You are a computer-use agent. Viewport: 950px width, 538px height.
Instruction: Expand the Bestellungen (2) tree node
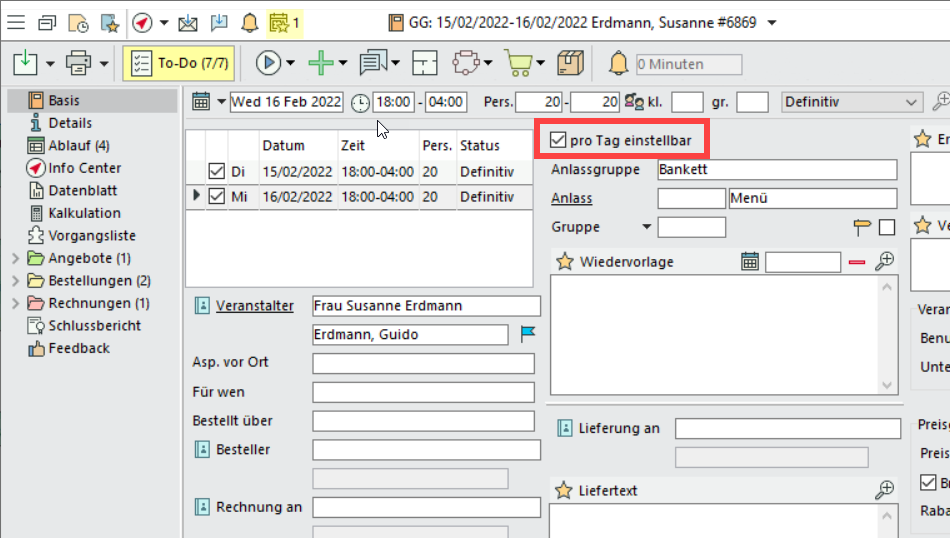coord(15,281)
